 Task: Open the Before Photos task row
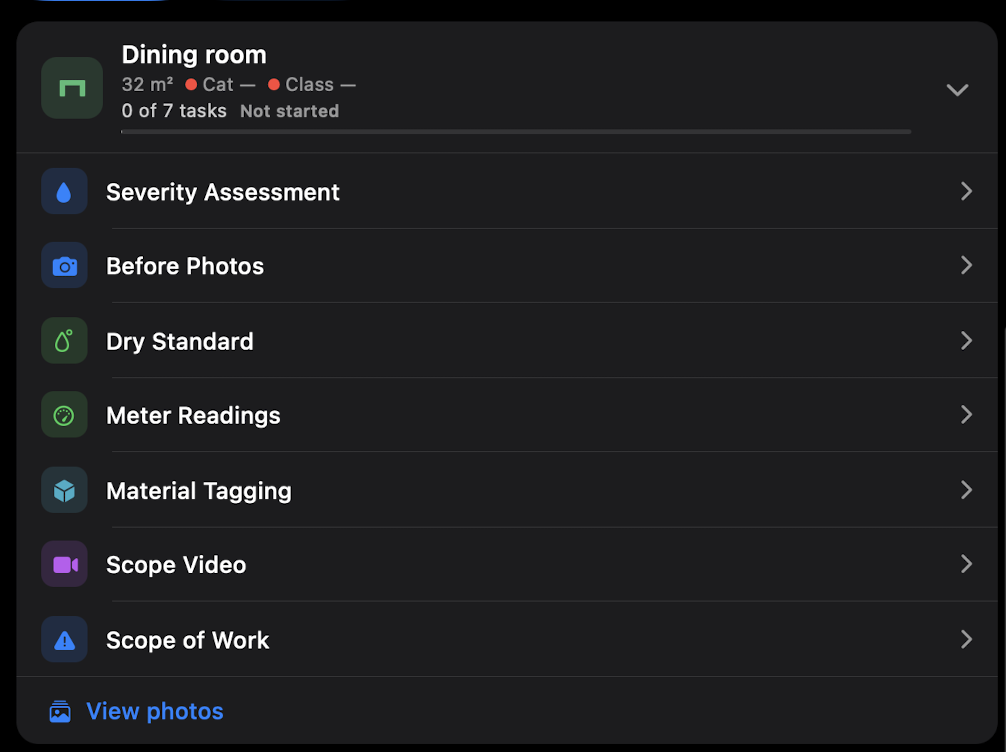coord(507,266)
